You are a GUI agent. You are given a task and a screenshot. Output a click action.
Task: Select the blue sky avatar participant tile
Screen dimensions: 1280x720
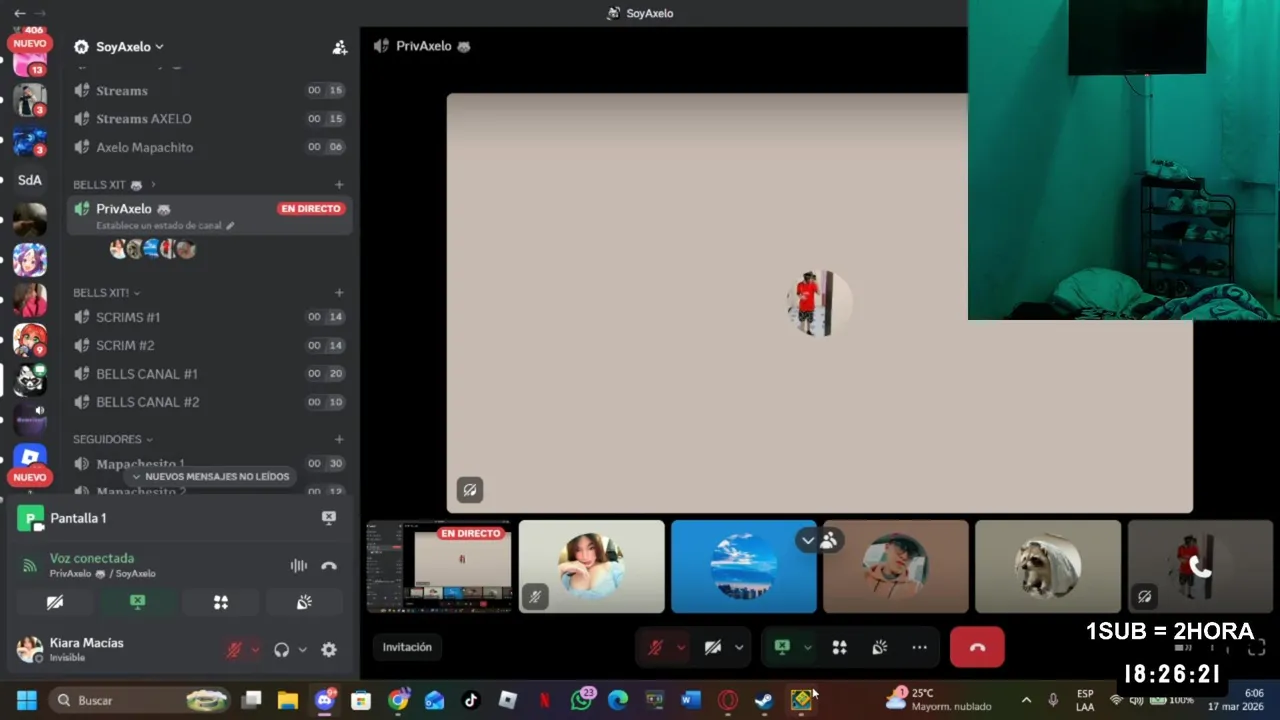743,566
